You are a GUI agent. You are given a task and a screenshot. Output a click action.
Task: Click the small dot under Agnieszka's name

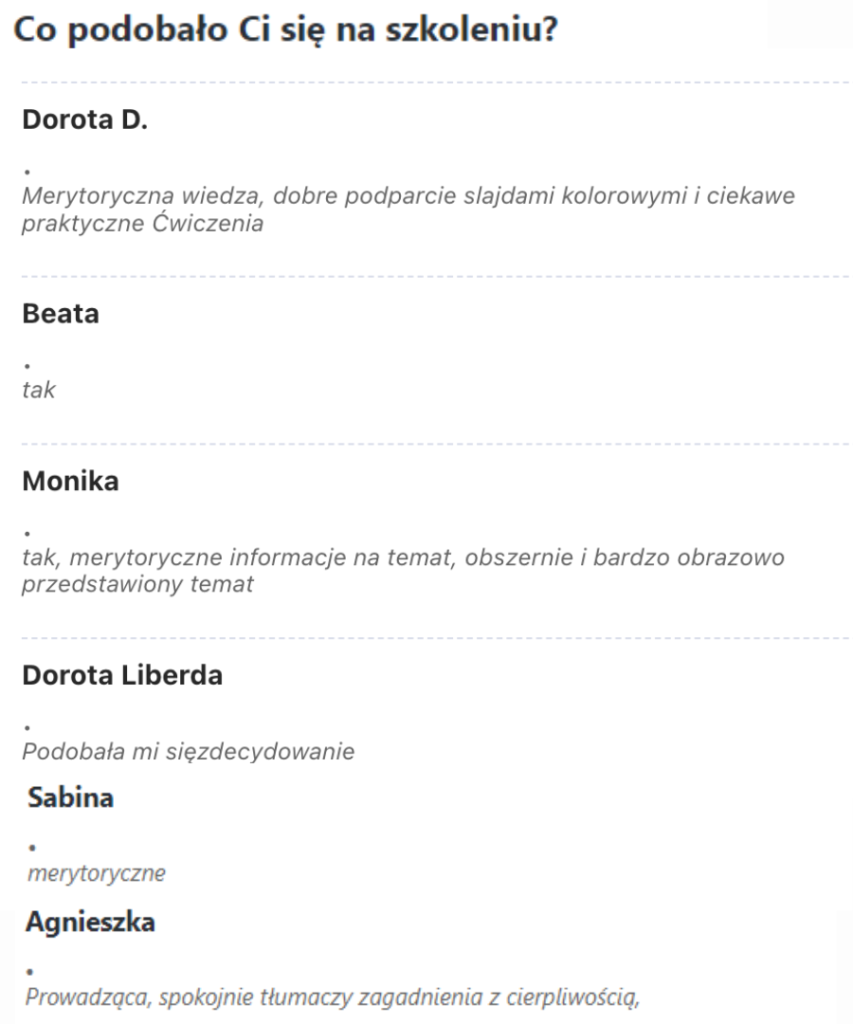click(x=32, y=972)
